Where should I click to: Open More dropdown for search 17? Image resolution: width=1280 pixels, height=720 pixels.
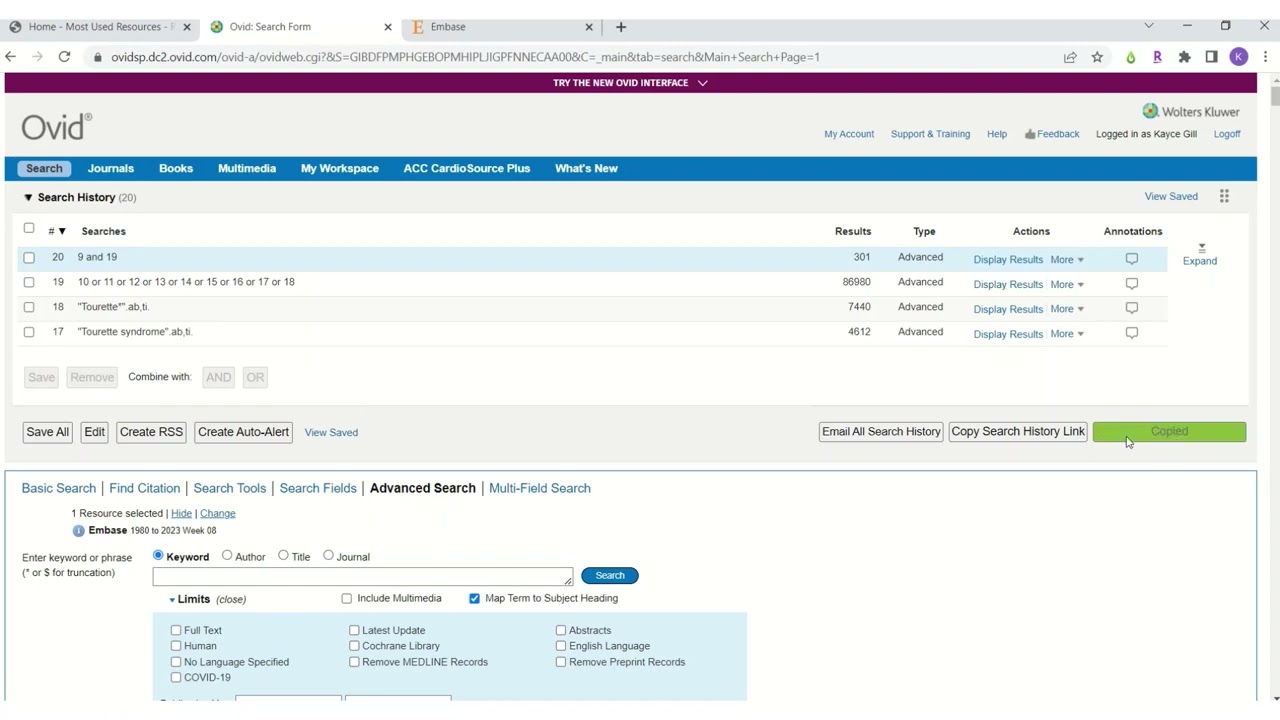(1067, 334)
